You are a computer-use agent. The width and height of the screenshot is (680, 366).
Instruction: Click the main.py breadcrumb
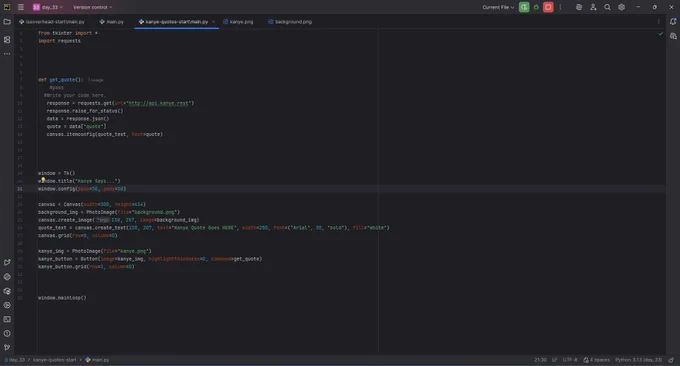pyautogui.click(x=97, y=360)
